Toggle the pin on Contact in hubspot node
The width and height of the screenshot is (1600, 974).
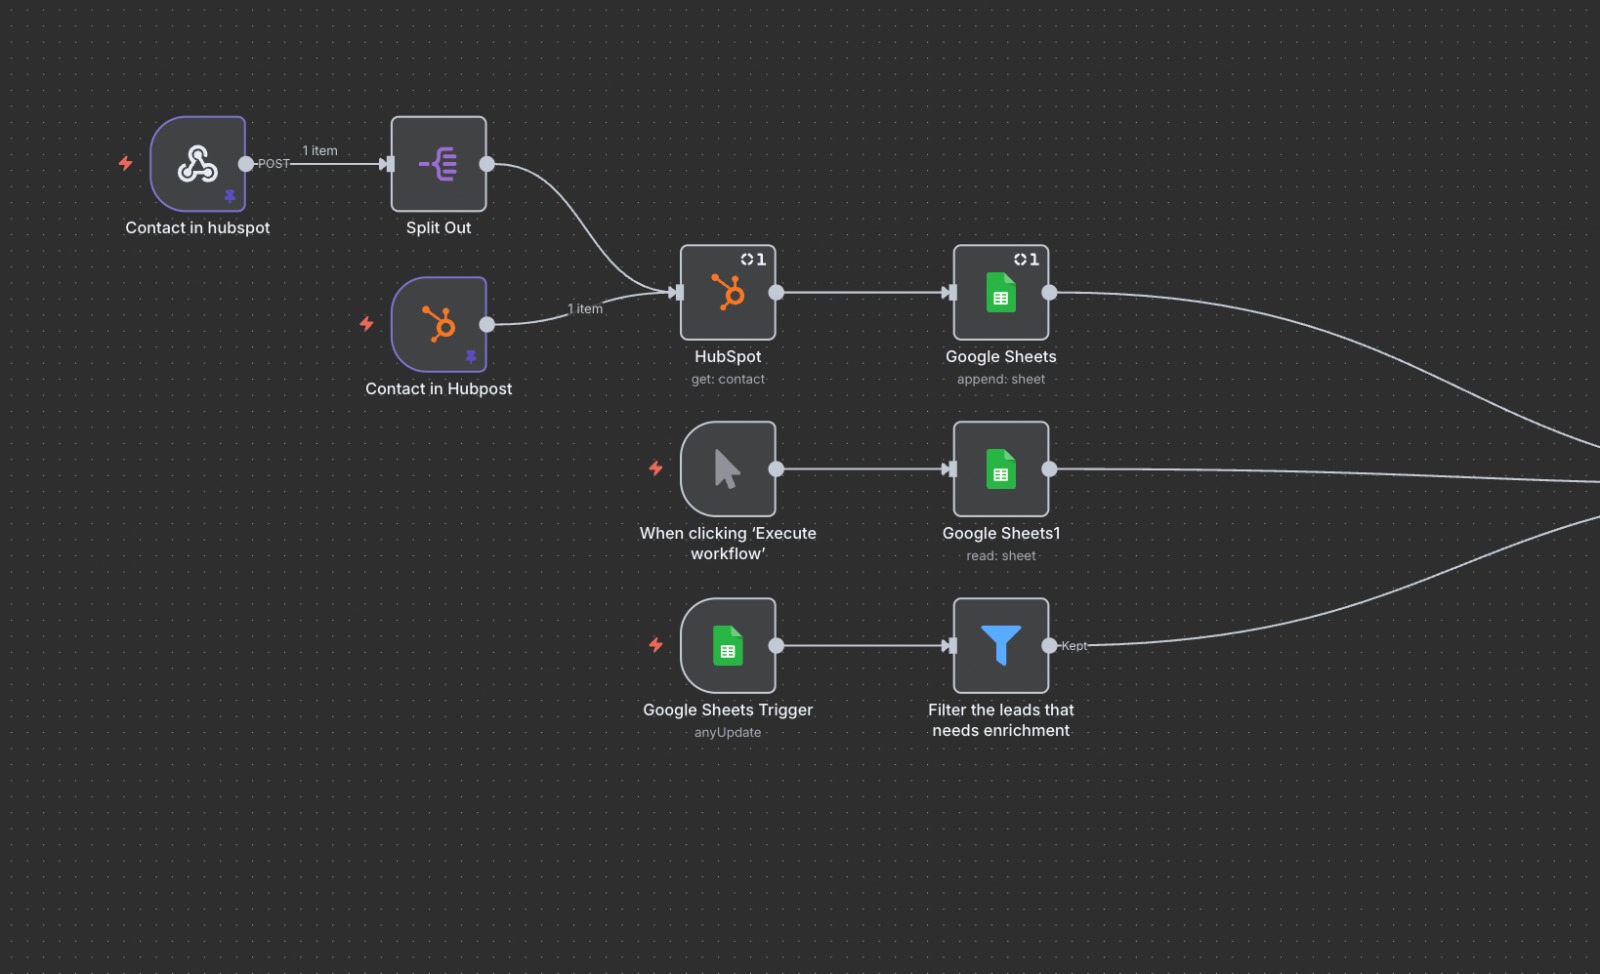(232, 196)
